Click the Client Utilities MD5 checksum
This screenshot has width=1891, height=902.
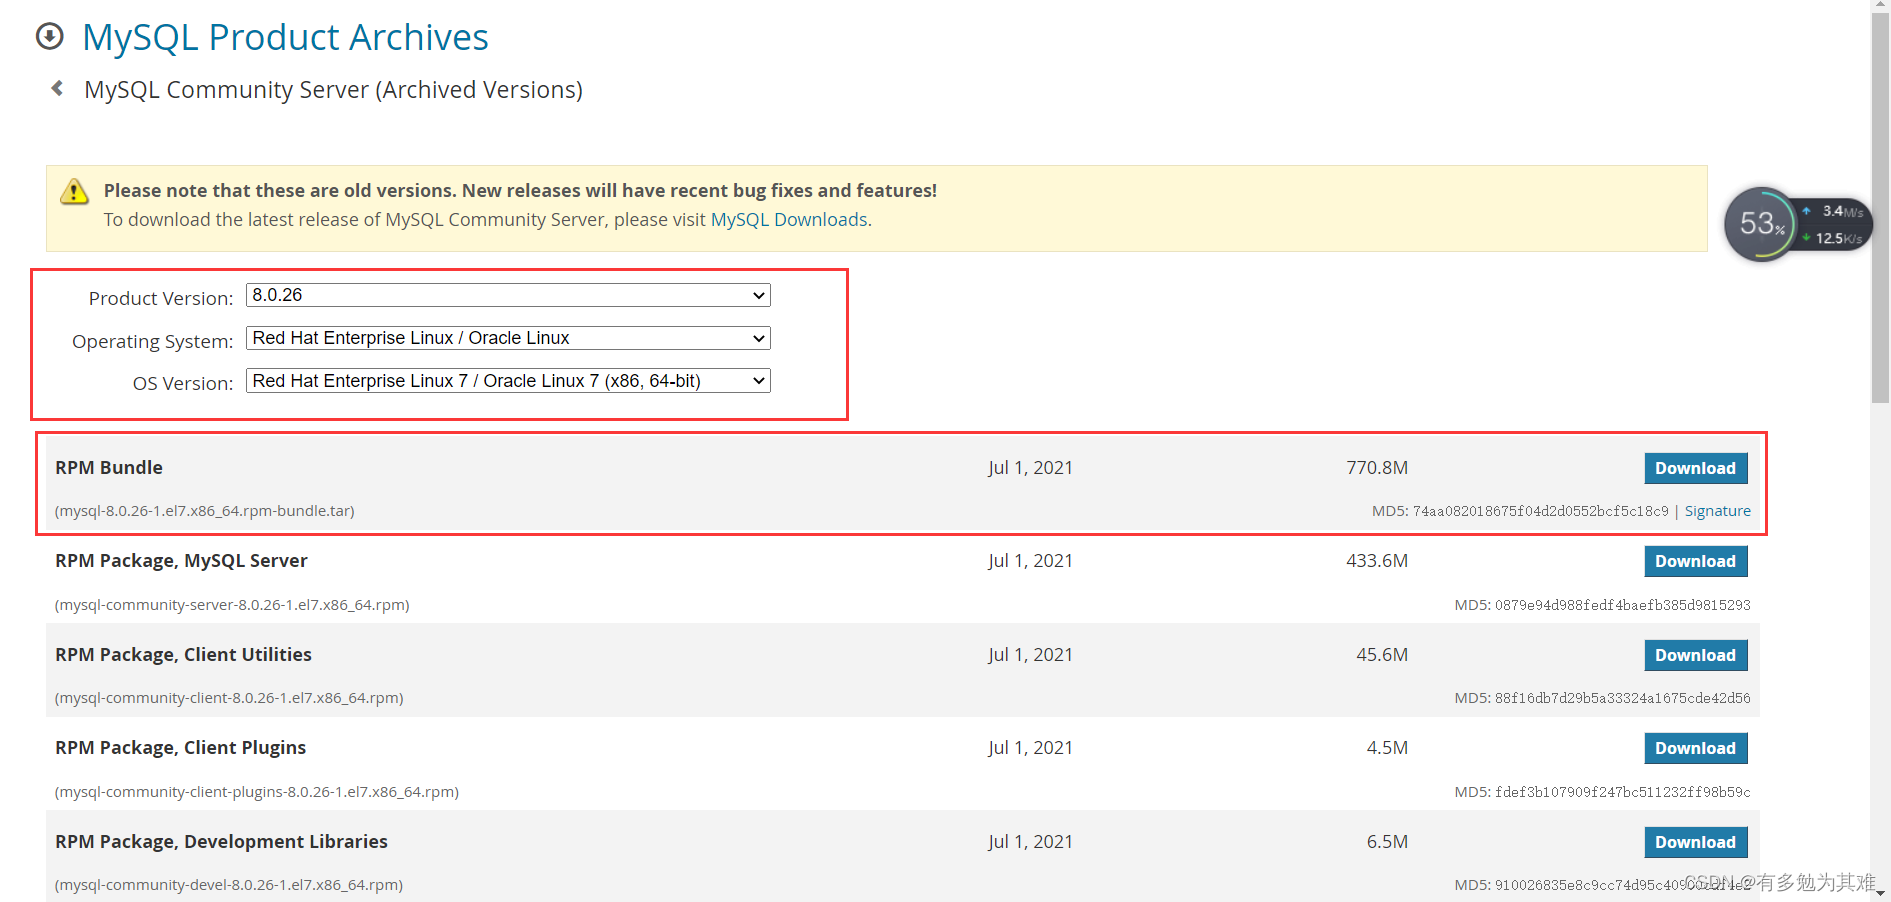click(x=1622, y=698)
